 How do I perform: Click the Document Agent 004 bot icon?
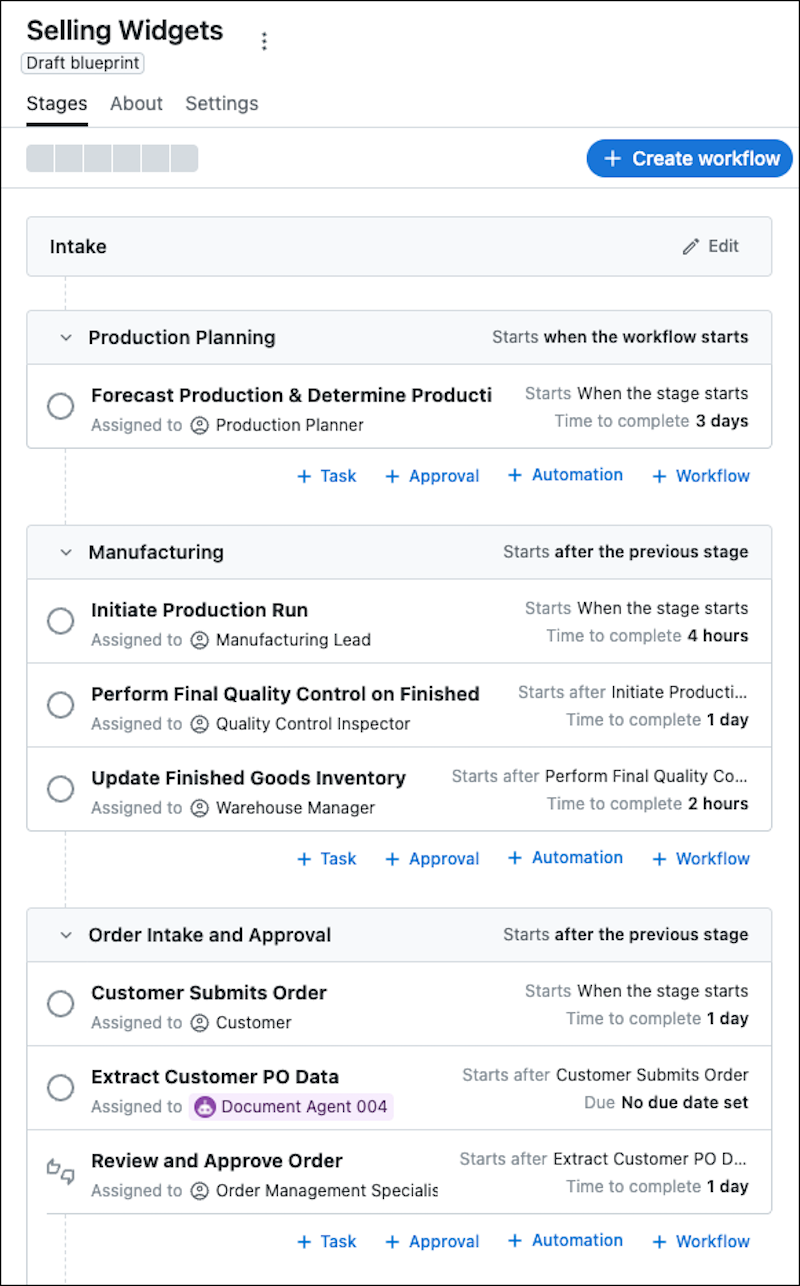(205, 1107)
